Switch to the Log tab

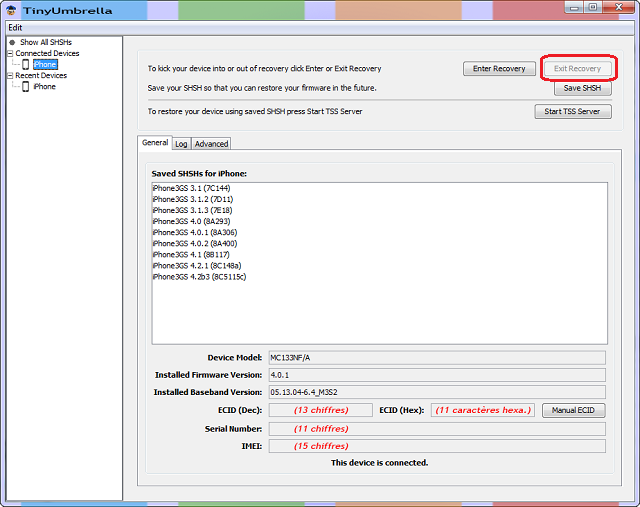coord(181,144)
